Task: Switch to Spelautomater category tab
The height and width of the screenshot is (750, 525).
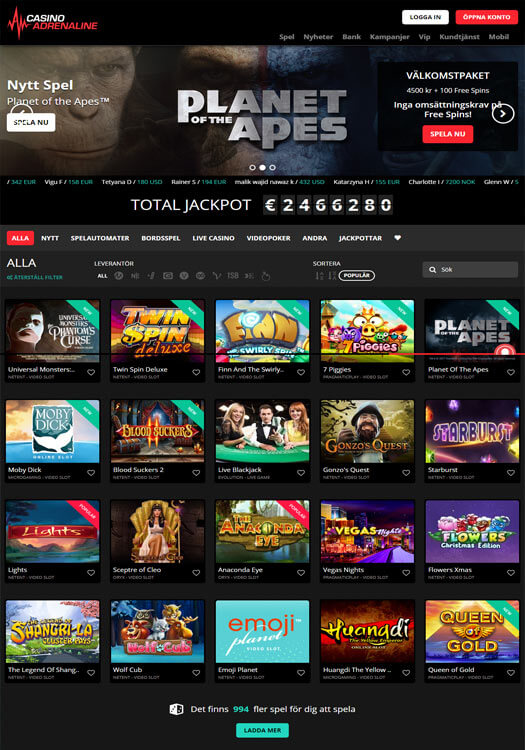Action: 100,238
